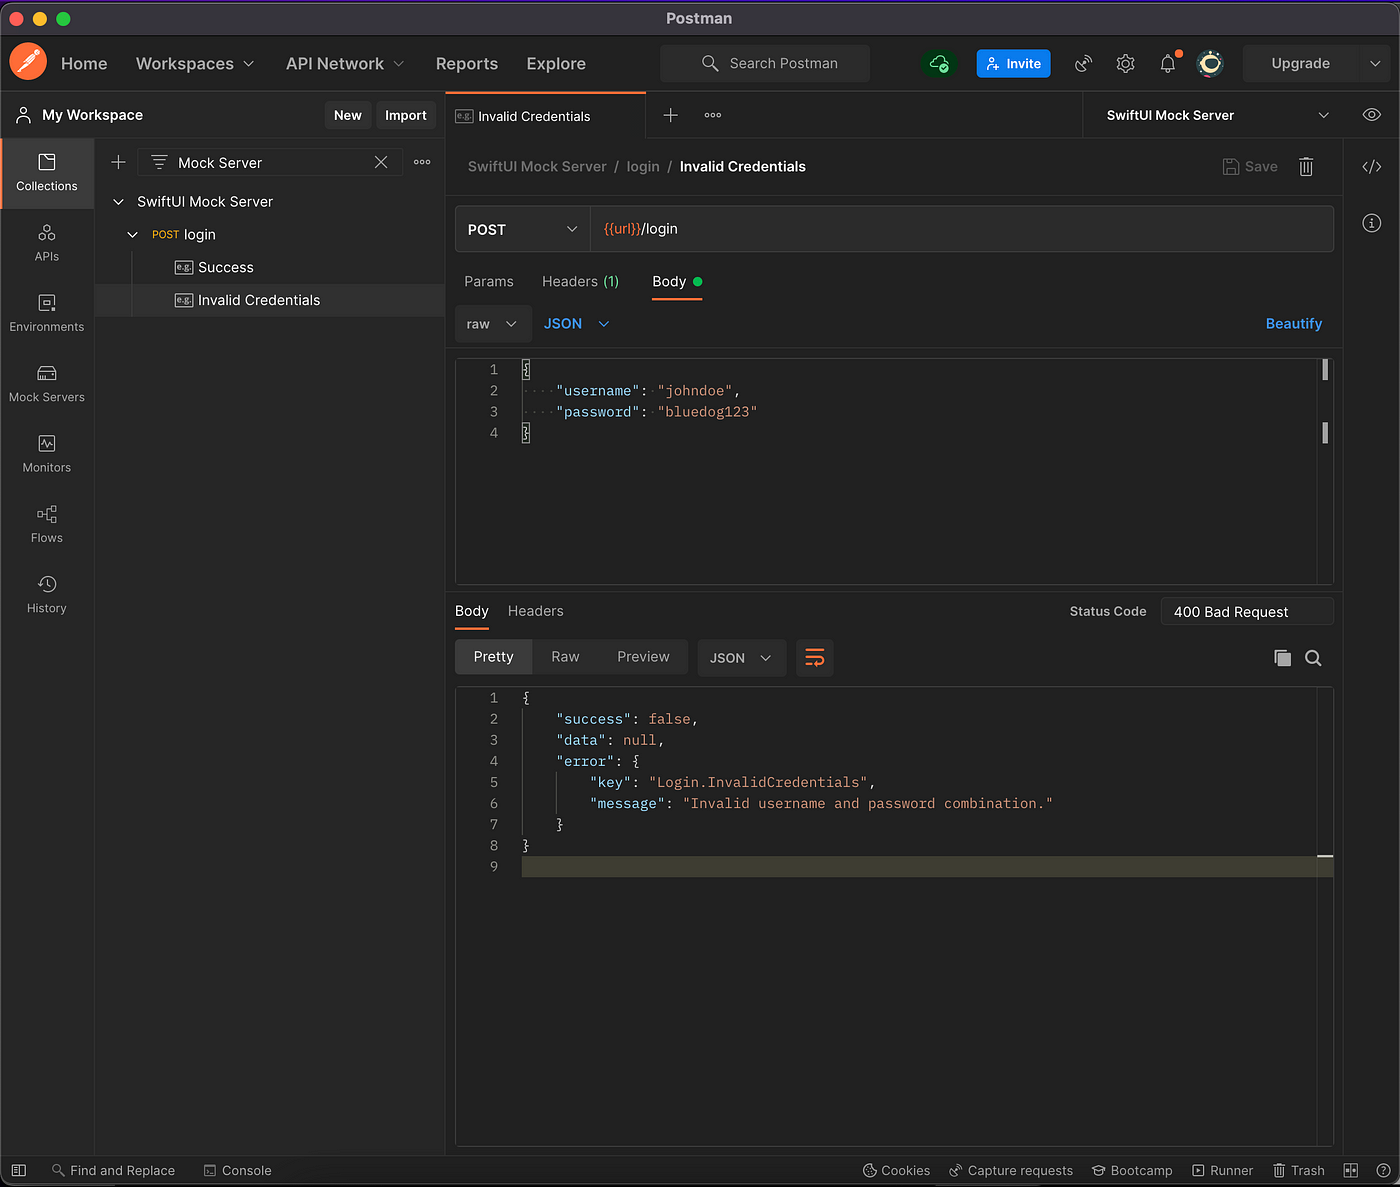Switch to request Headers (1) tab
Viewport: 1400px width, 1187px height.
581,282
